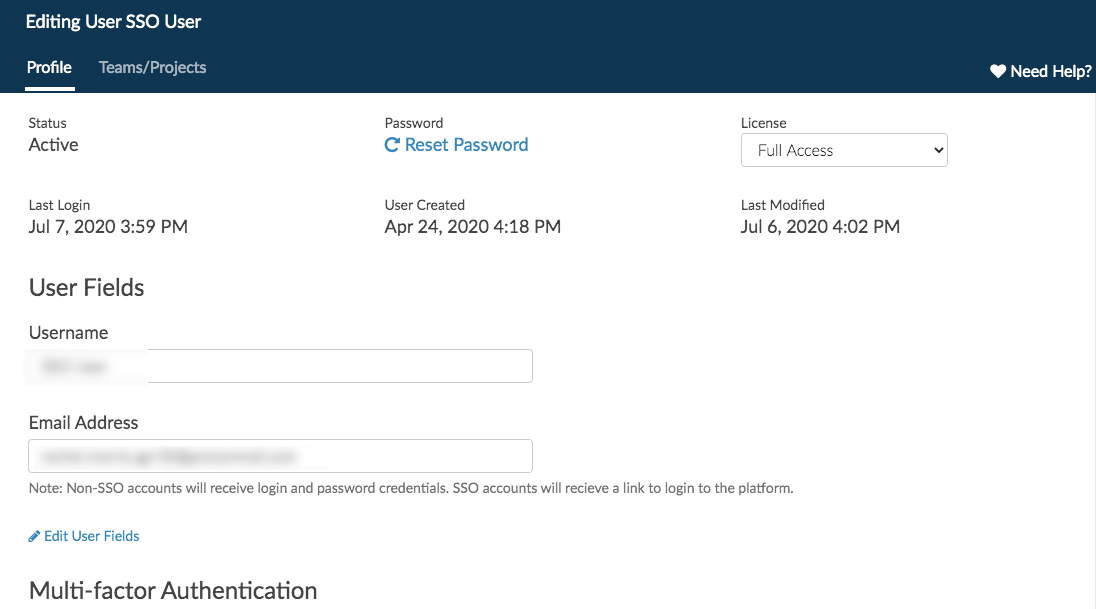
Task: Switch to the Profile tab
Action: click(x=49, y=68)
